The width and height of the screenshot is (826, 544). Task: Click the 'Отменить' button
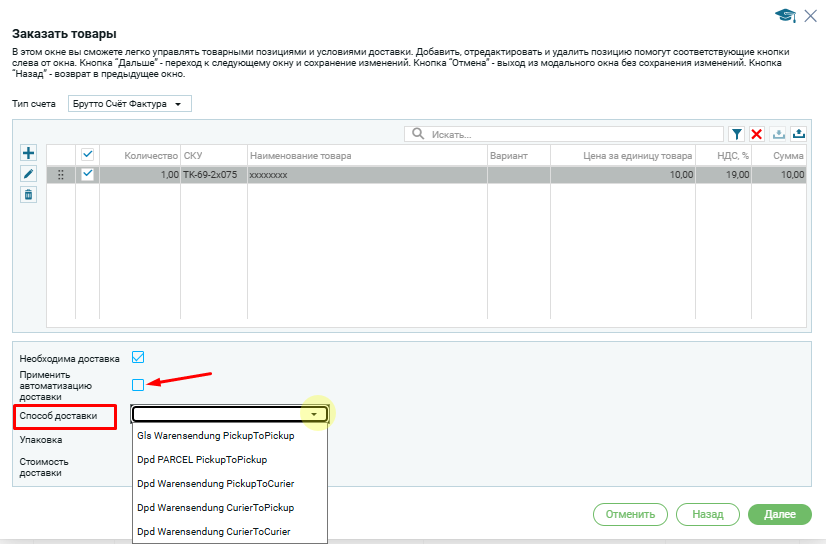(630, 514)
